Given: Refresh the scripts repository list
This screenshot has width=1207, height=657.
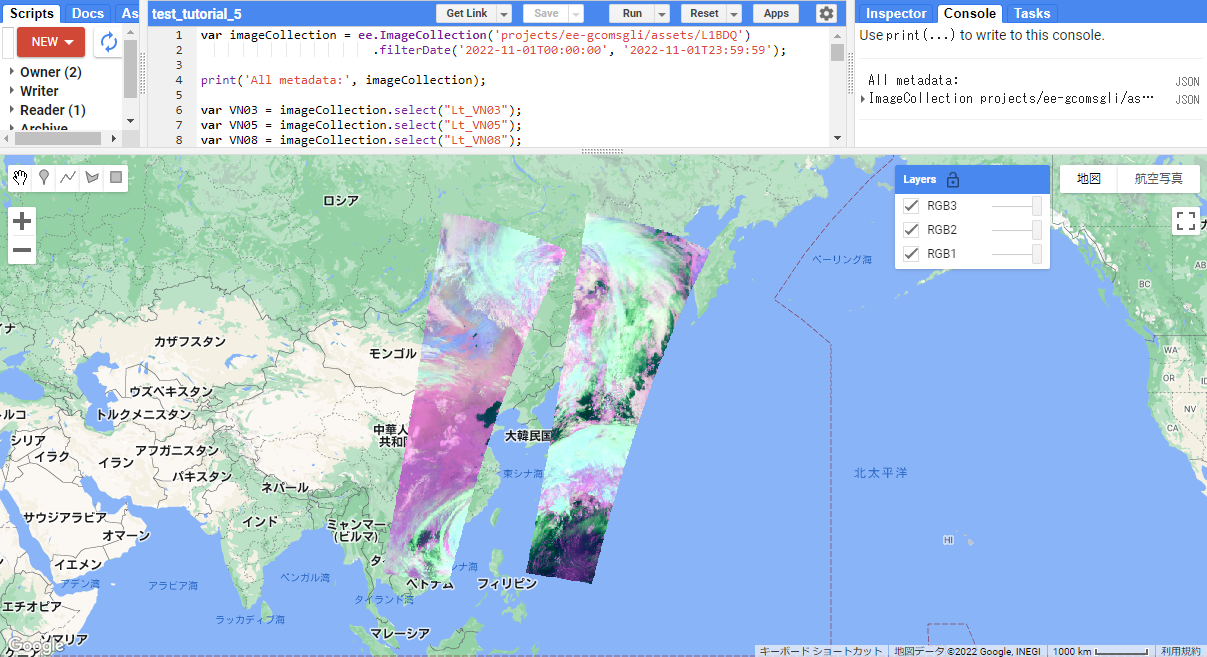Looking at the screenshot, I should tap(108, 42).
